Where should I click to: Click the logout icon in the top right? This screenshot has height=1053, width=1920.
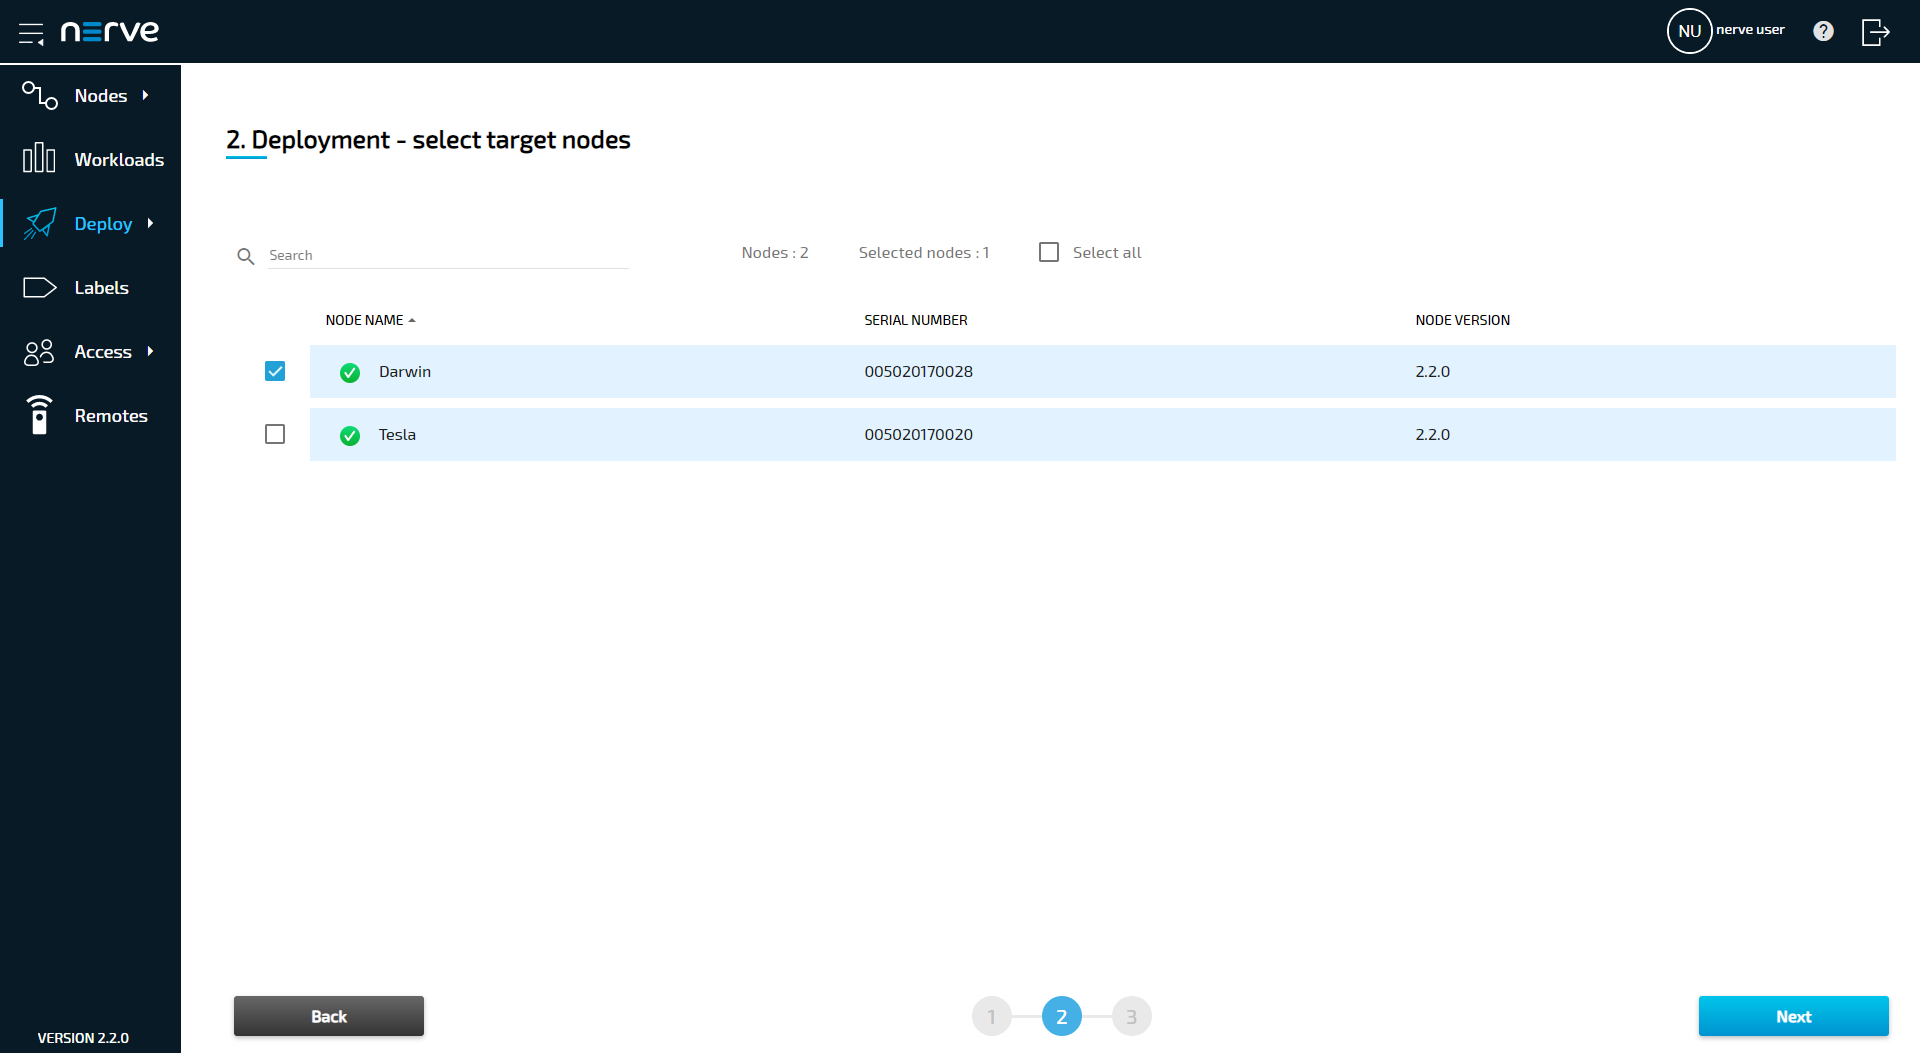click(x=1875, y=32)
